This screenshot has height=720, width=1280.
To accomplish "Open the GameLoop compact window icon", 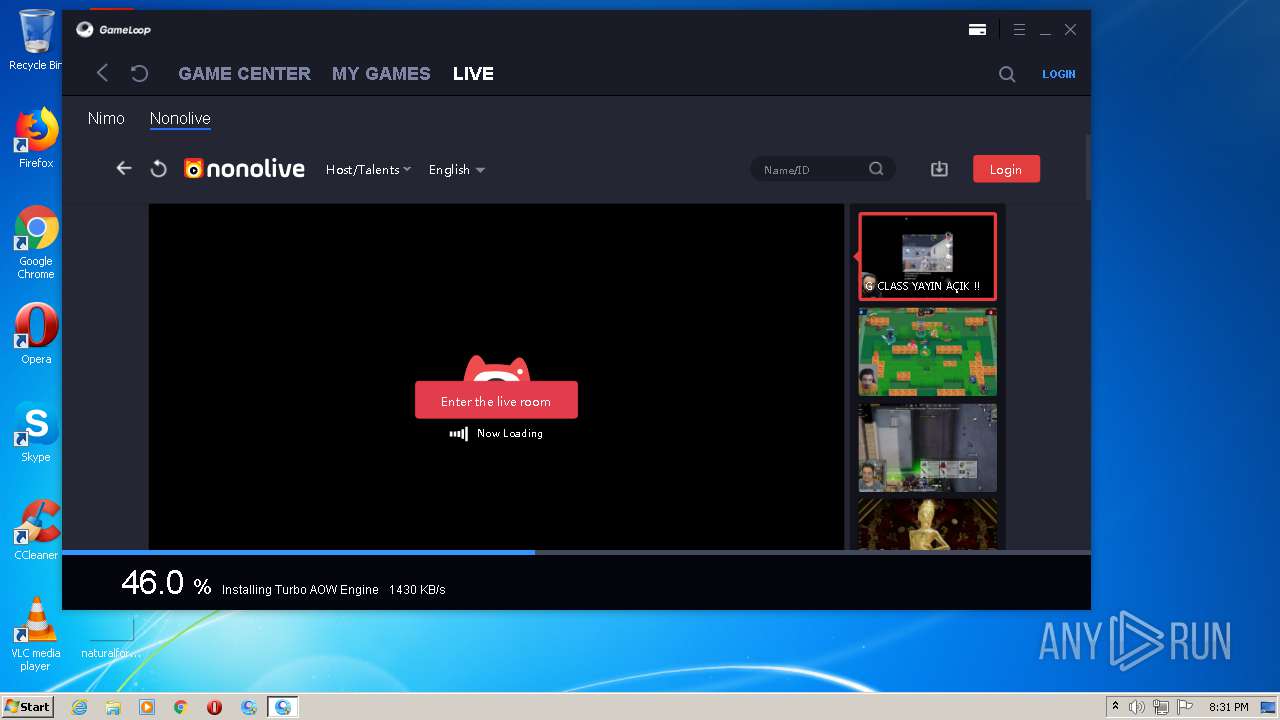I will pyautogui.click(x=977, y=30).
